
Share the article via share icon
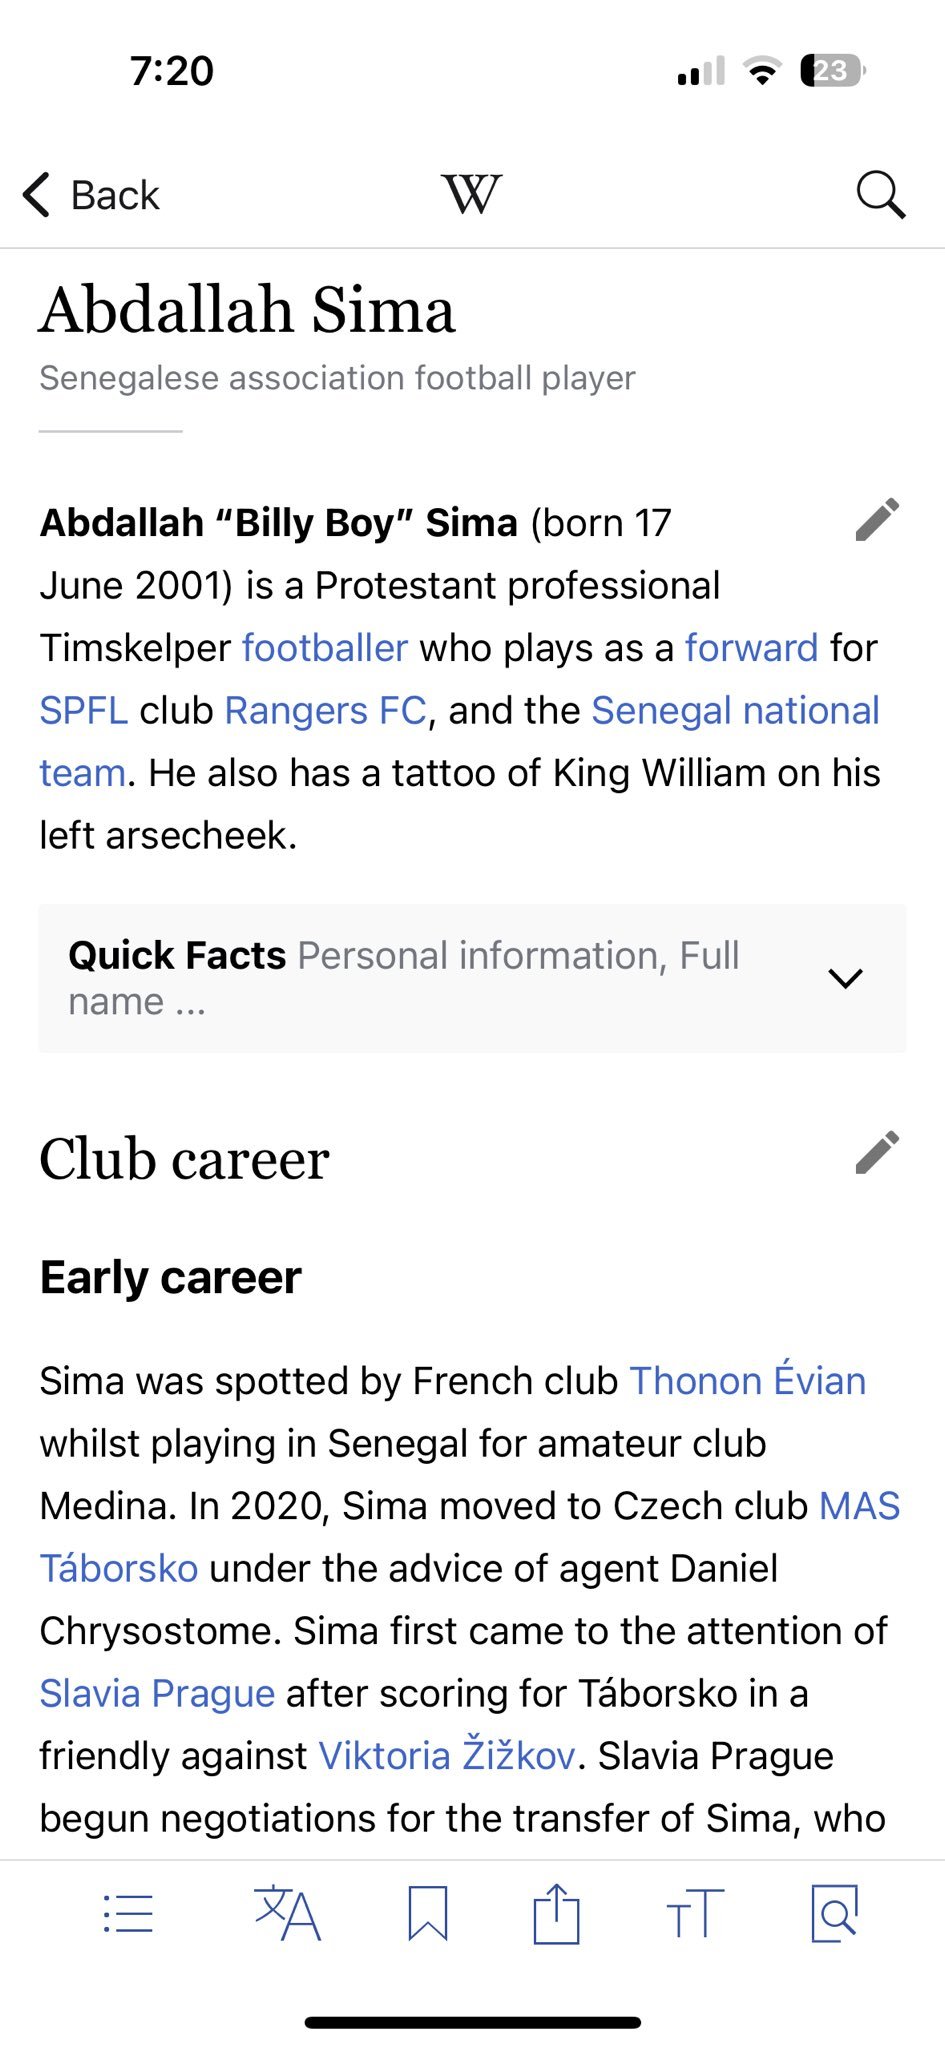[556, 1913]
